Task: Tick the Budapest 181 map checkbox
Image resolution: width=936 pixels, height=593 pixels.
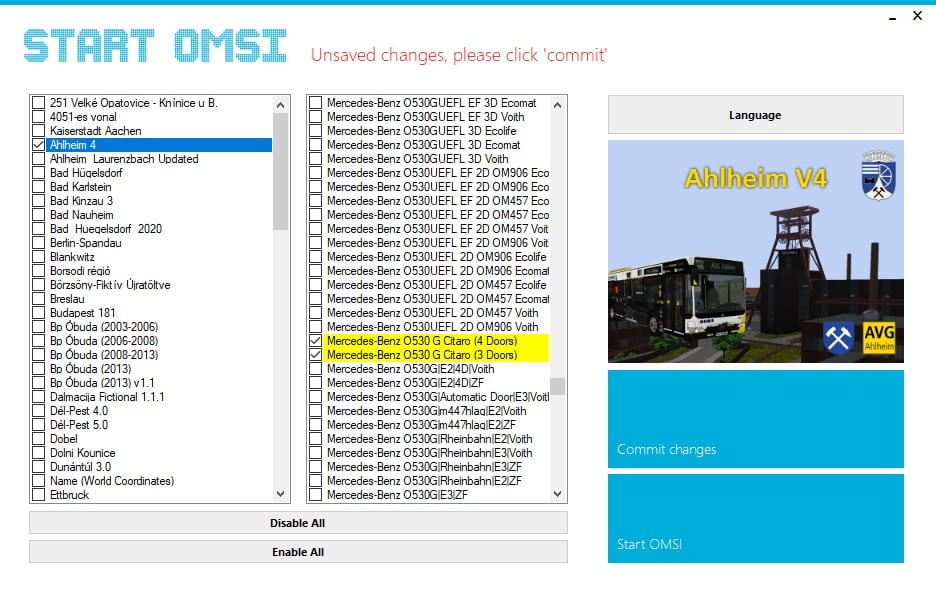Action: click(x=38, y=313)
